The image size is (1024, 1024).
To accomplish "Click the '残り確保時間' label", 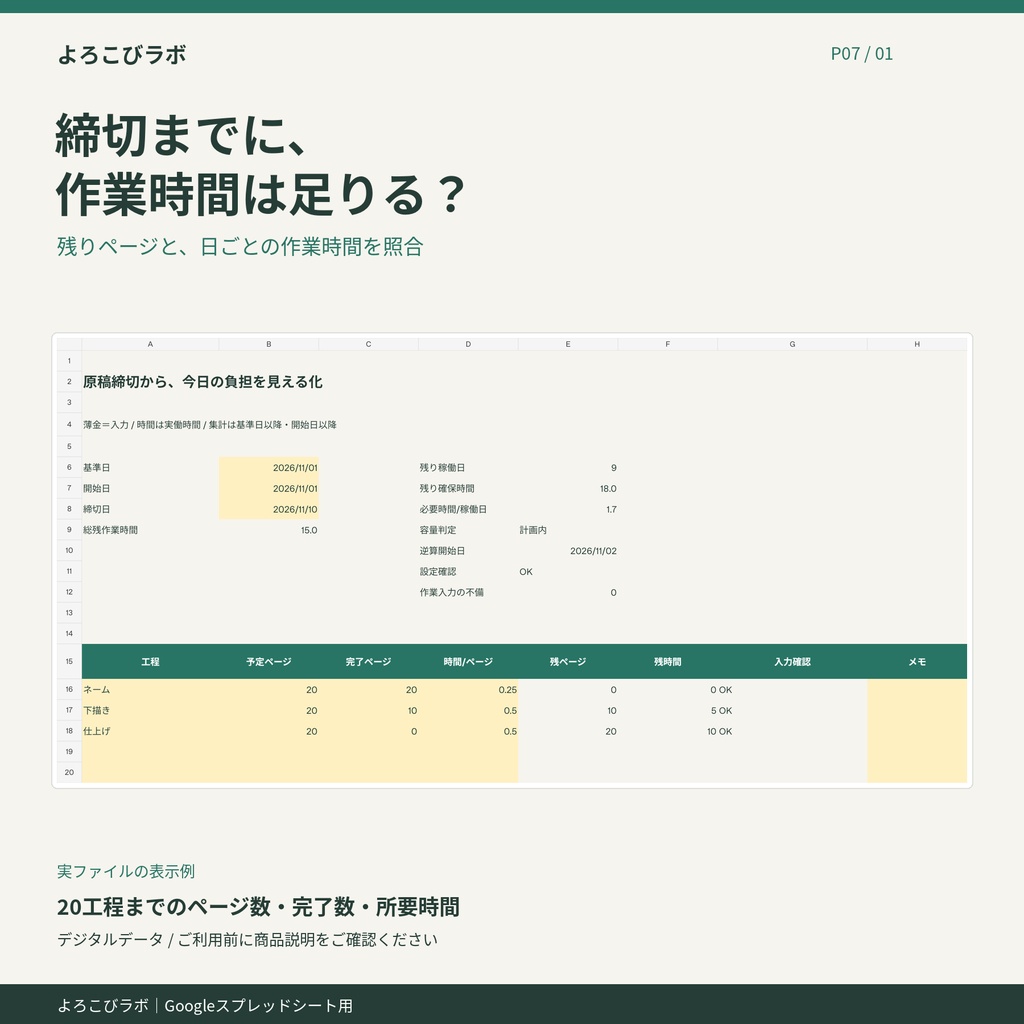I will (447, 488).
